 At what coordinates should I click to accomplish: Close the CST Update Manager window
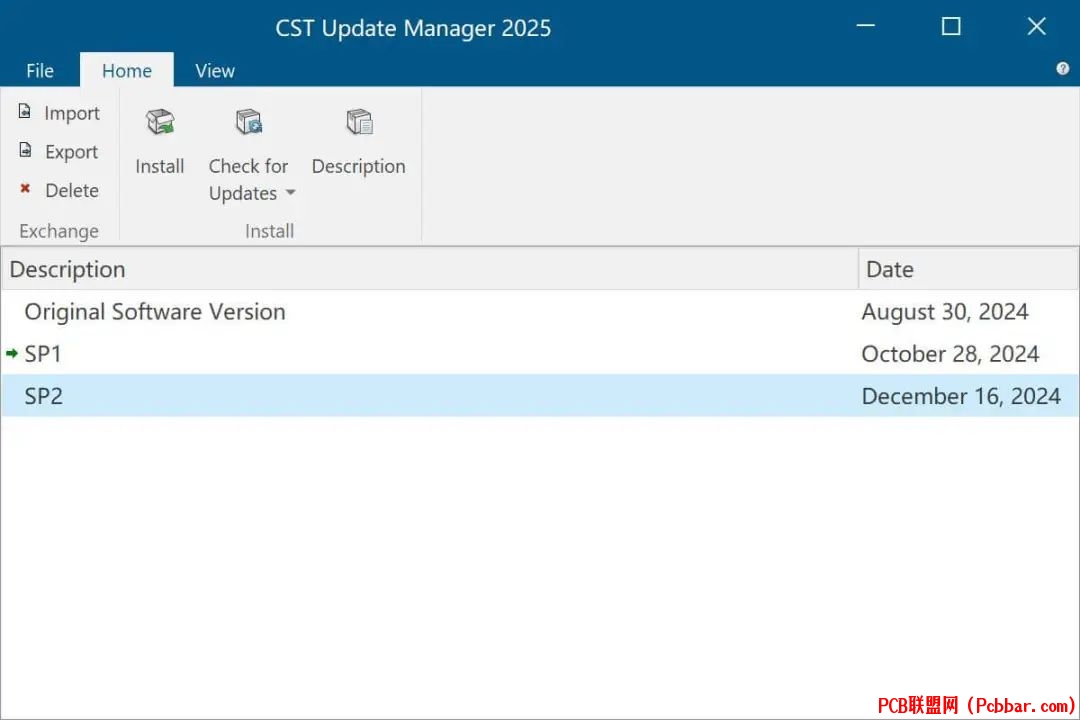point(1037,26)
